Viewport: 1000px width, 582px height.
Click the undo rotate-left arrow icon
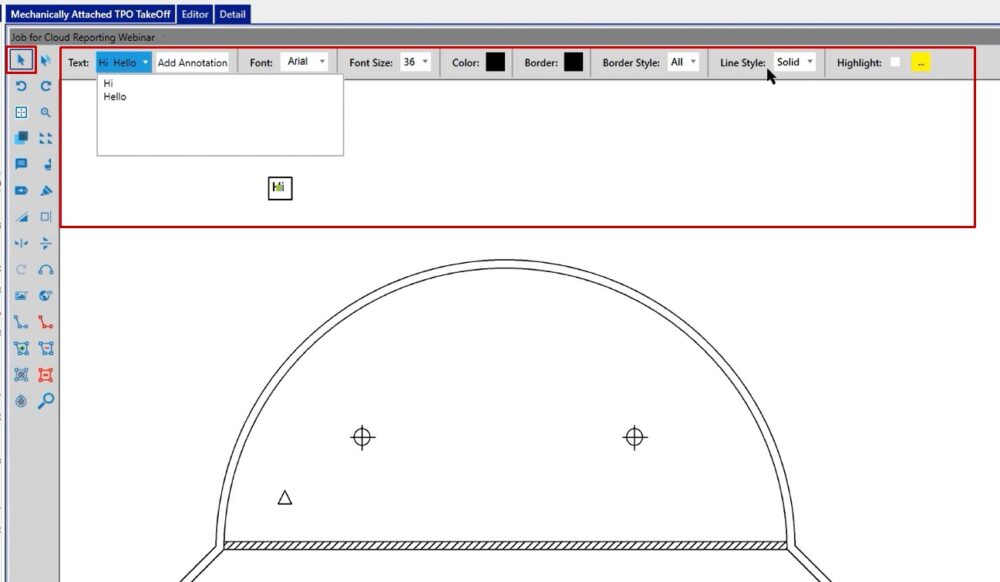(21, 87)
